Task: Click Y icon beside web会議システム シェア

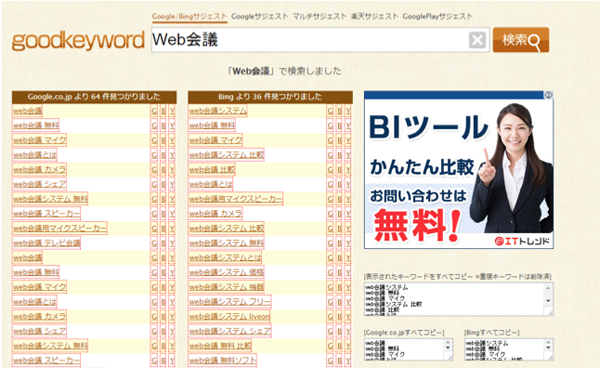Action: (x=348, y=331)
